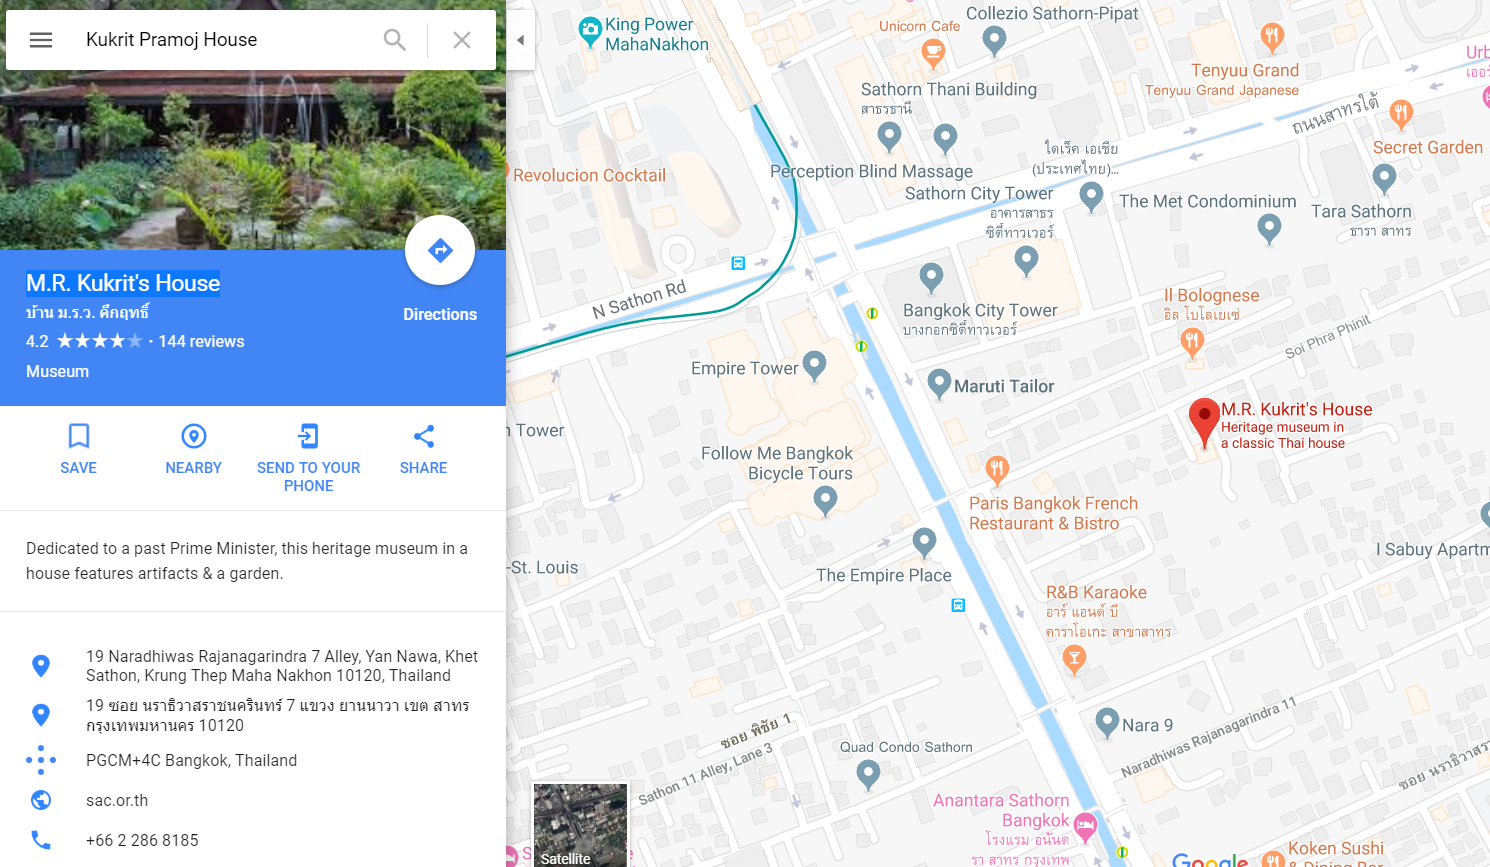Collapse the side panel arrow
This screenshot has height=867, width=1490.
520,40
